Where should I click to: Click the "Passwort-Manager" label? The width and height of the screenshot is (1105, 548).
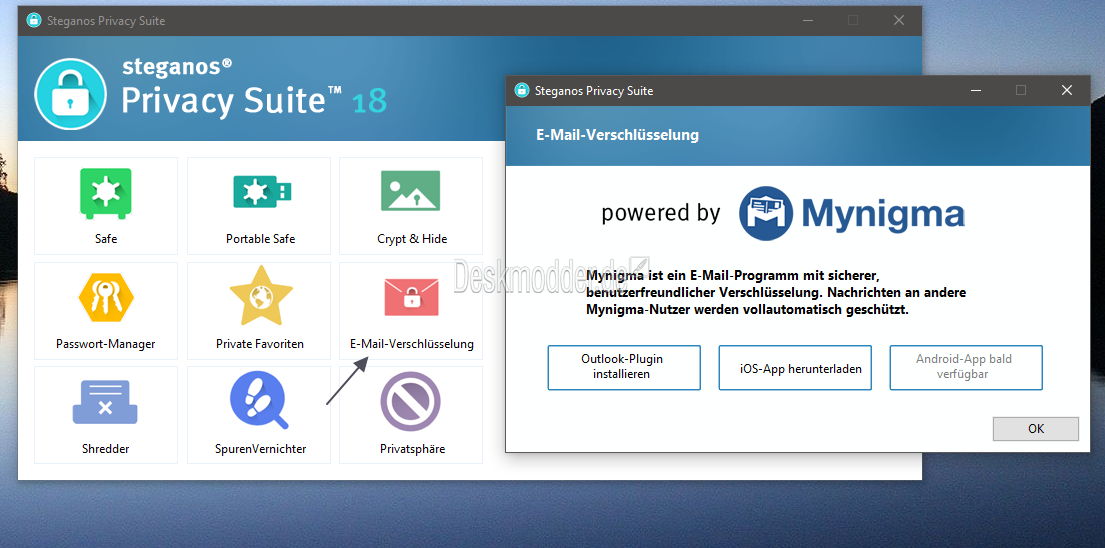tap(106, 344)
